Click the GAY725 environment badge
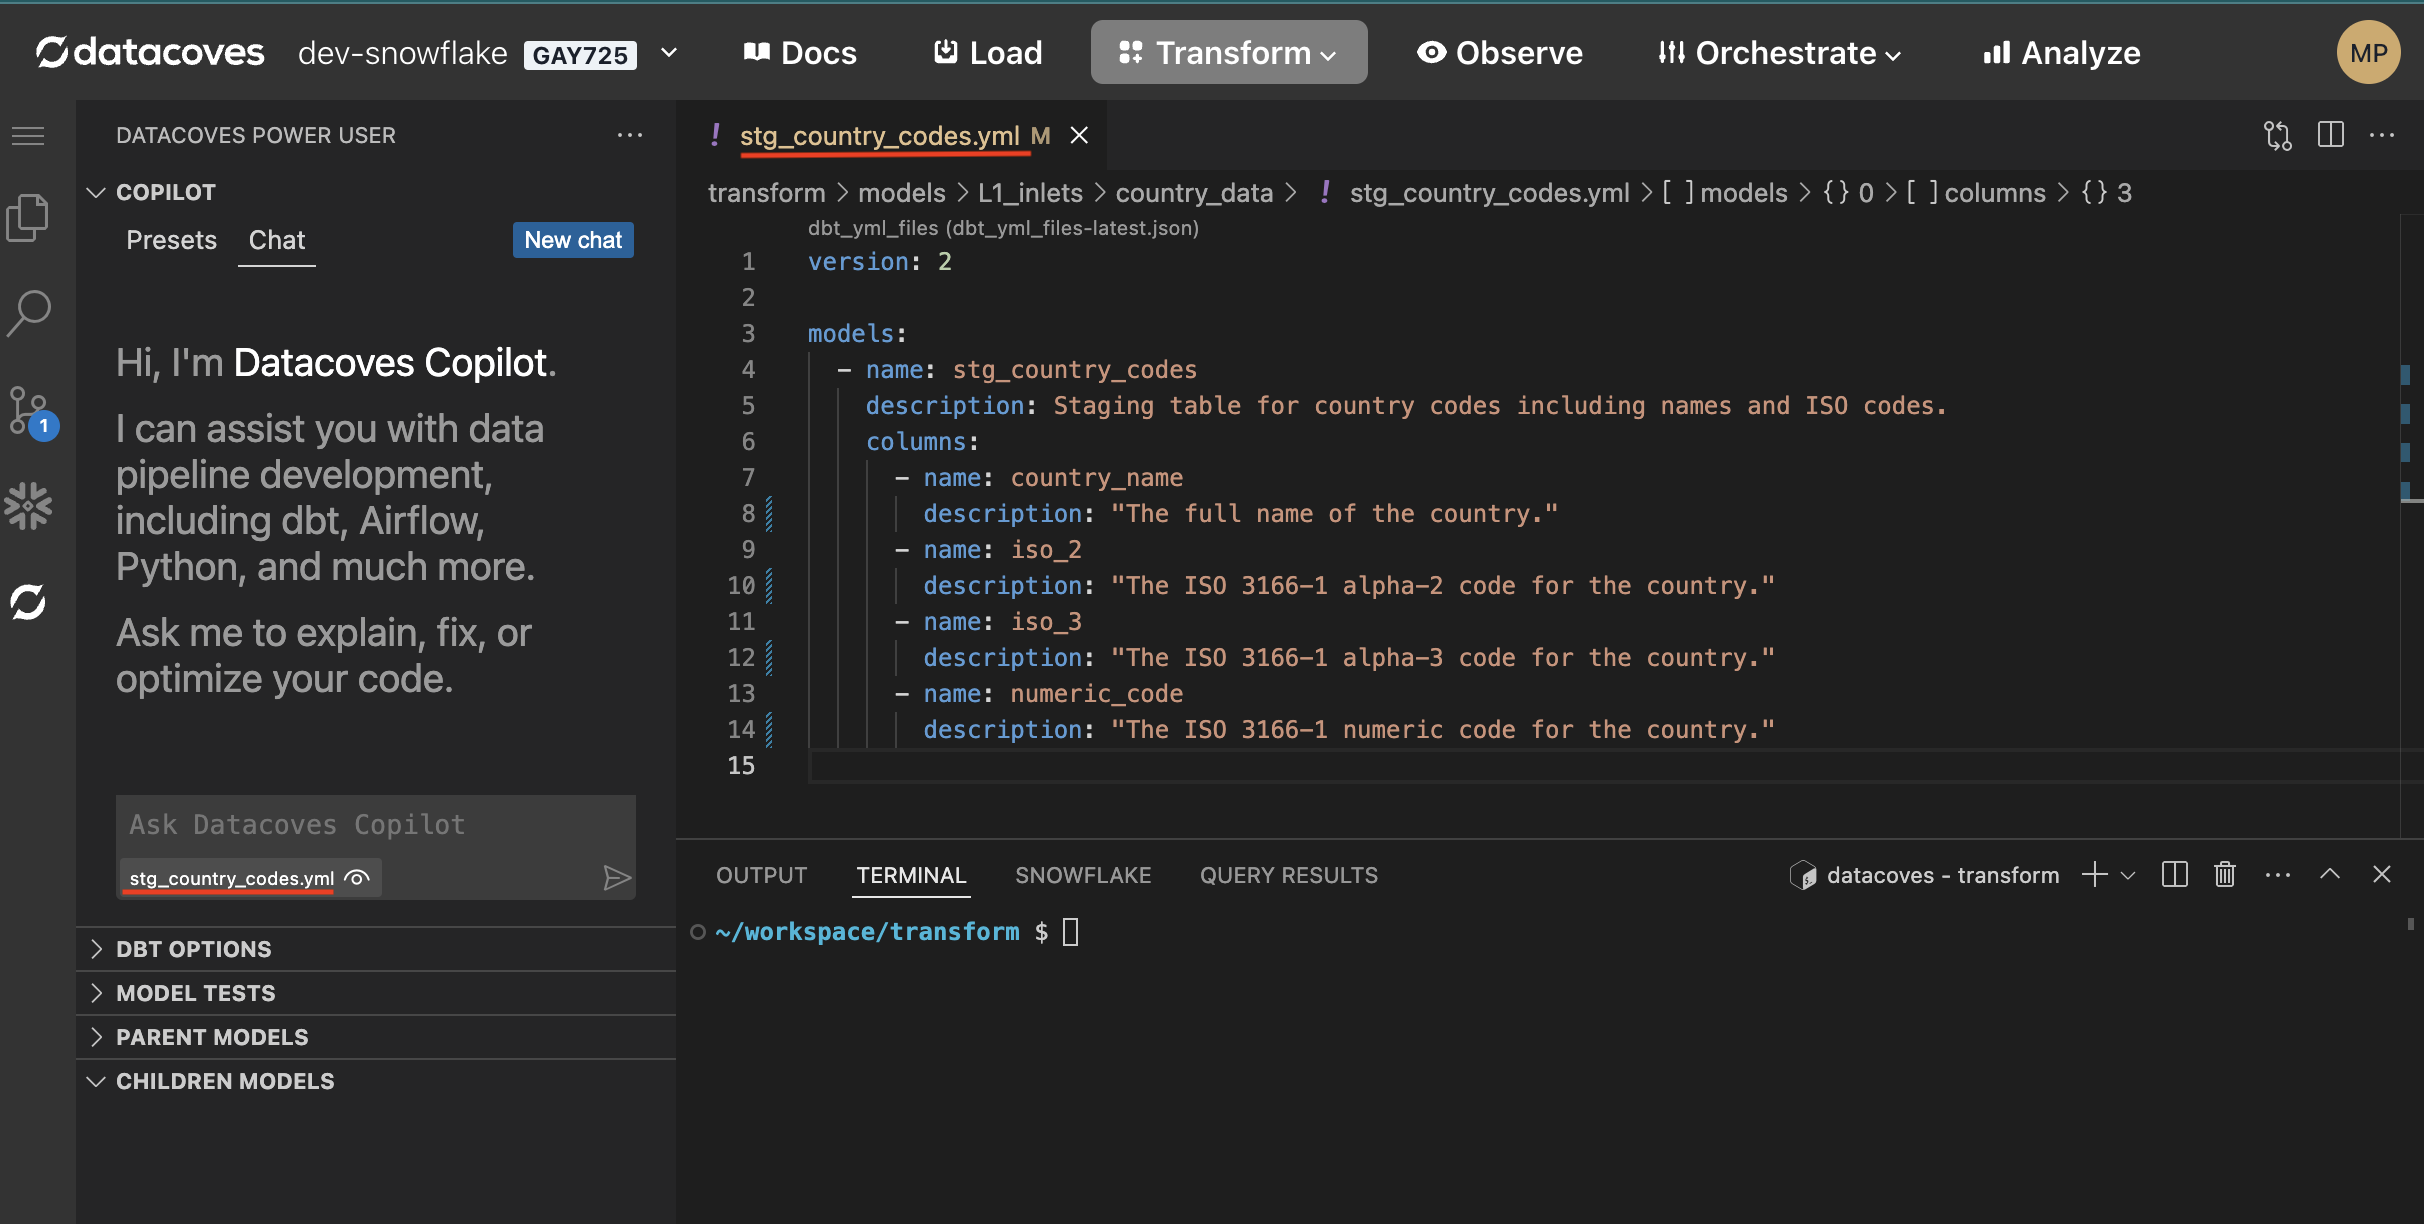The image size is (2424, 1224). tap(580, 55)
